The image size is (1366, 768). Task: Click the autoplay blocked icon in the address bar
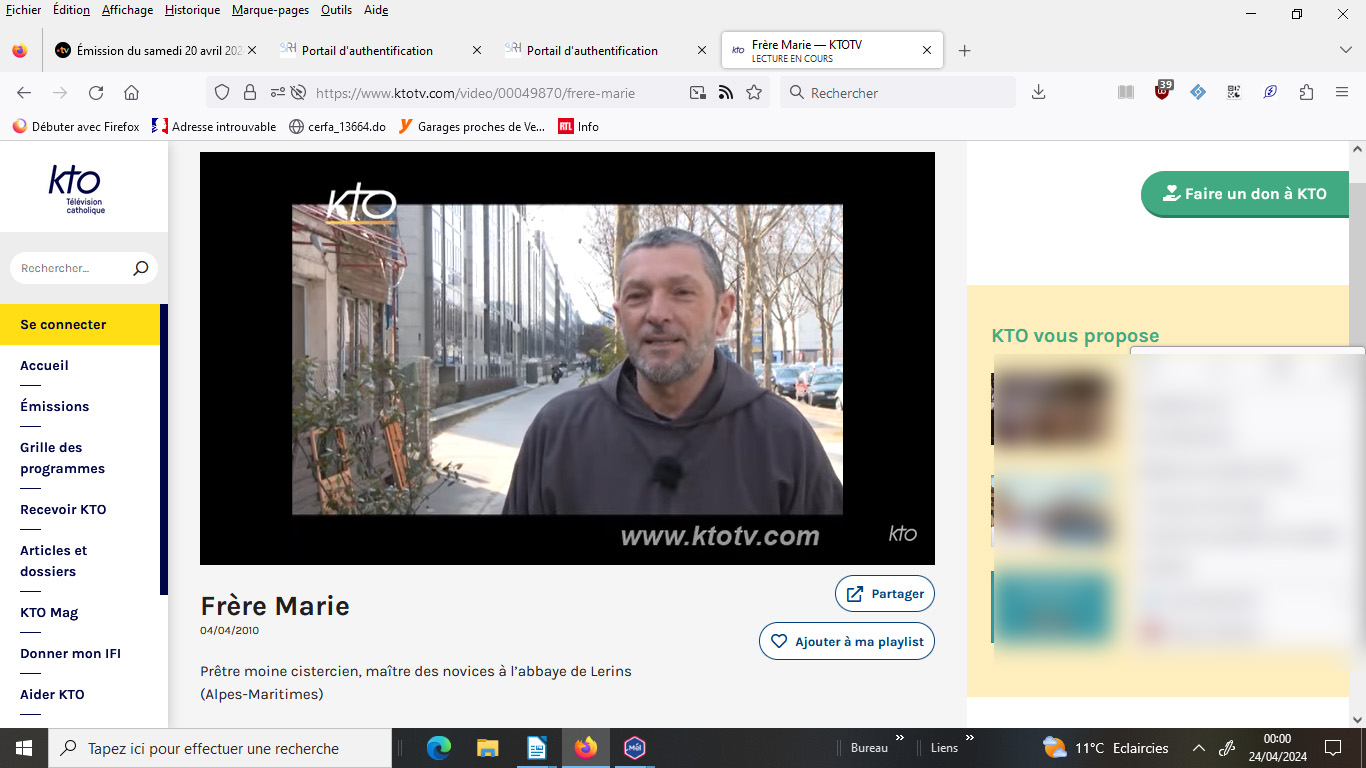298,92
